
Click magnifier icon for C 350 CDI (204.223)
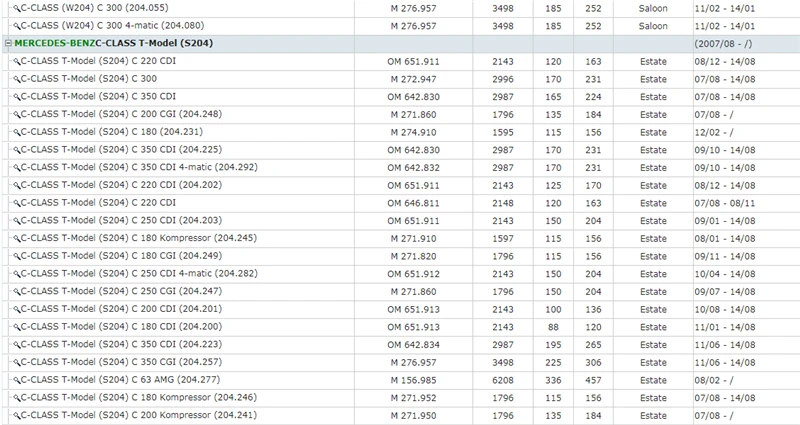point(17,344)
